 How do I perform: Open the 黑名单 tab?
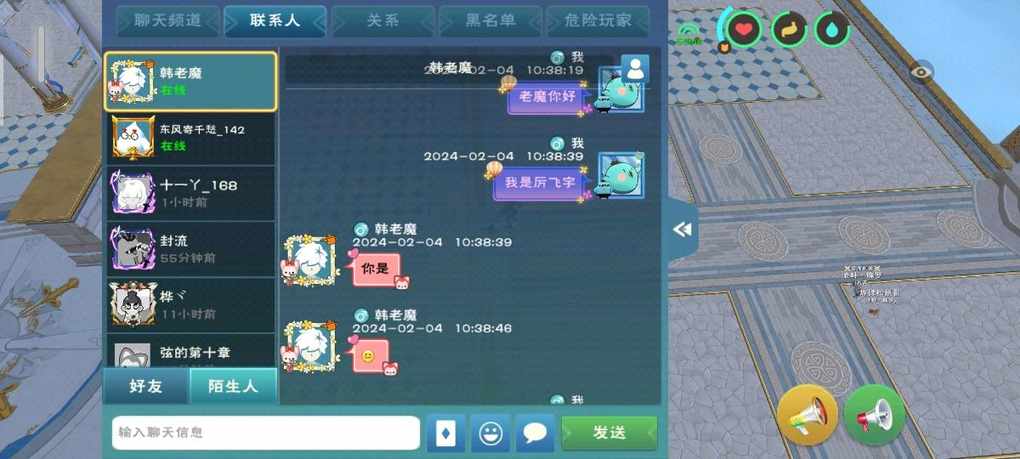click(490, 21)
